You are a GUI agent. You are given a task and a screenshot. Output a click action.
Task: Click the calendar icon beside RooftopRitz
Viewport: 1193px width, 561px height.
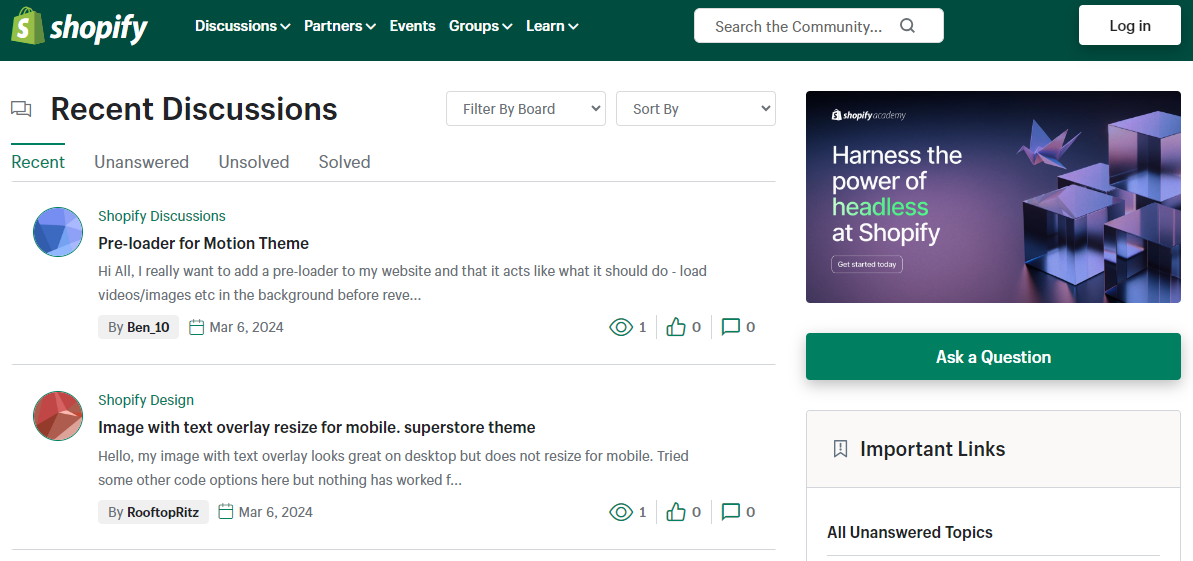click(225, 512)
